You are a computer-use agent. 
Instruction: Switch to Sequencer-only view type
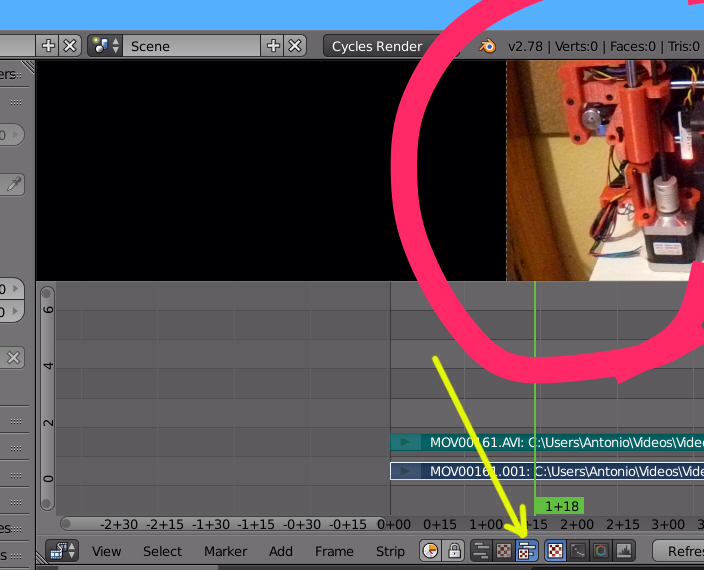481,551
